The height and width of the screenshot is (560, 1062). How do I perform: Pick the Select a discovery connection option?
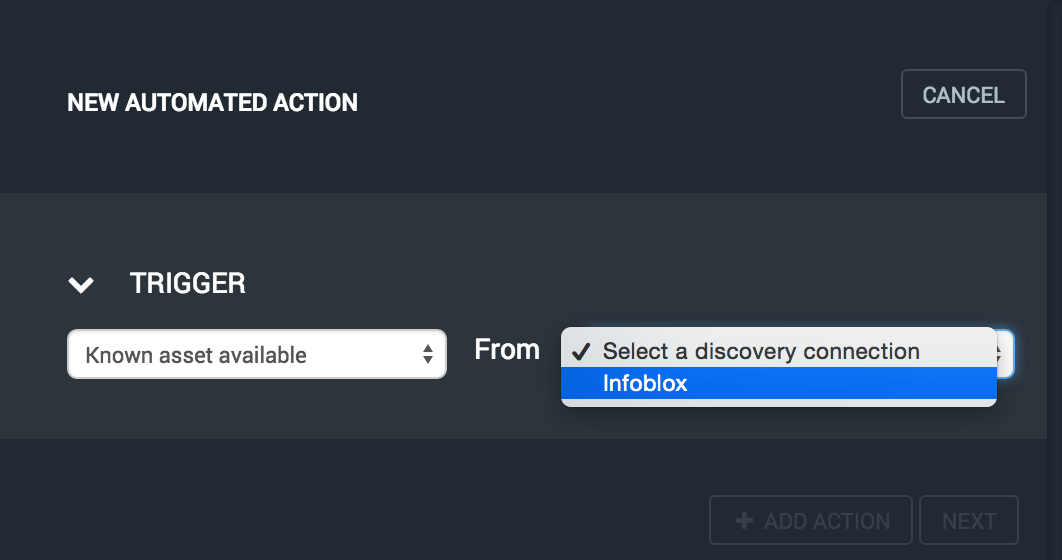pyautogui.click(x=761, y=352)
